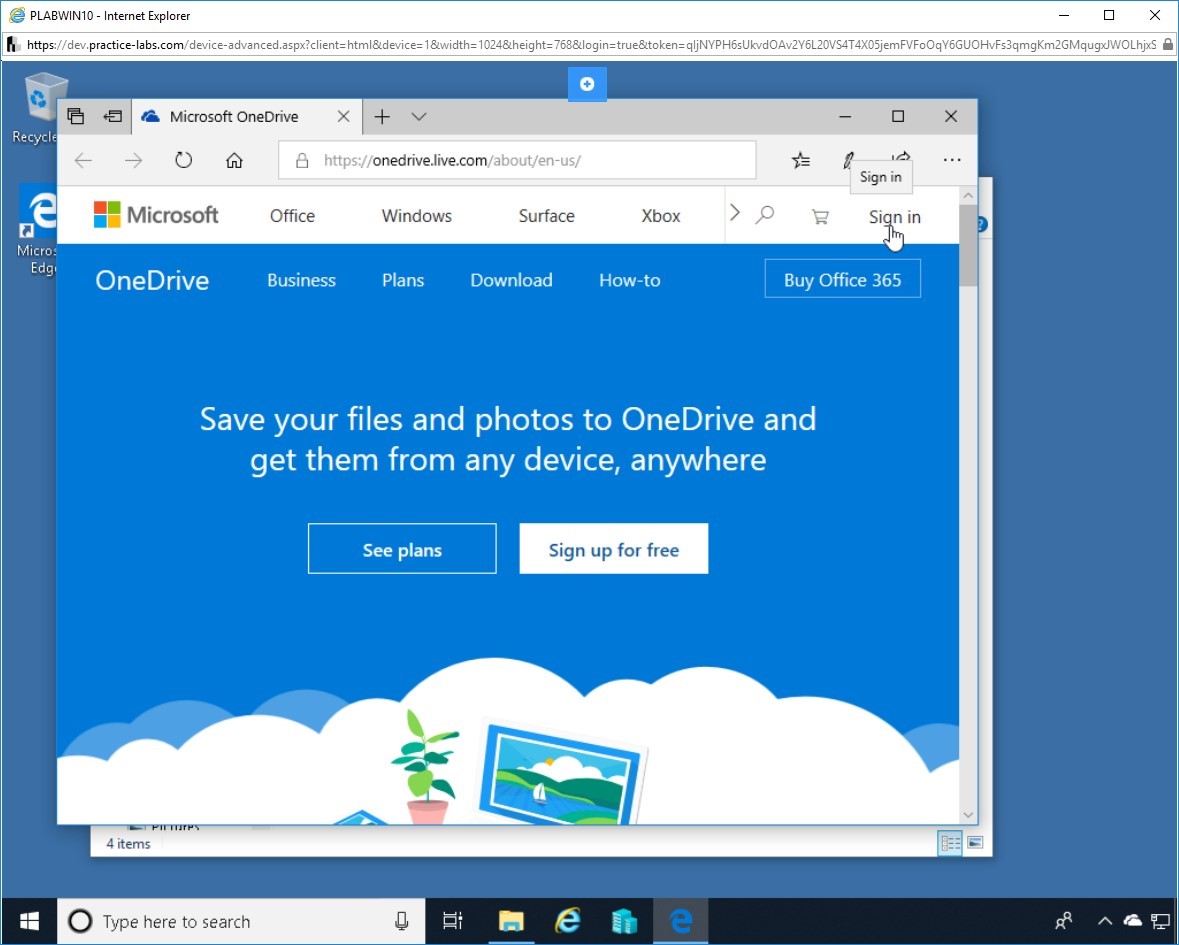Expand more Microsoft nav items arrow
1179x945 pixels.
point(735,214)
